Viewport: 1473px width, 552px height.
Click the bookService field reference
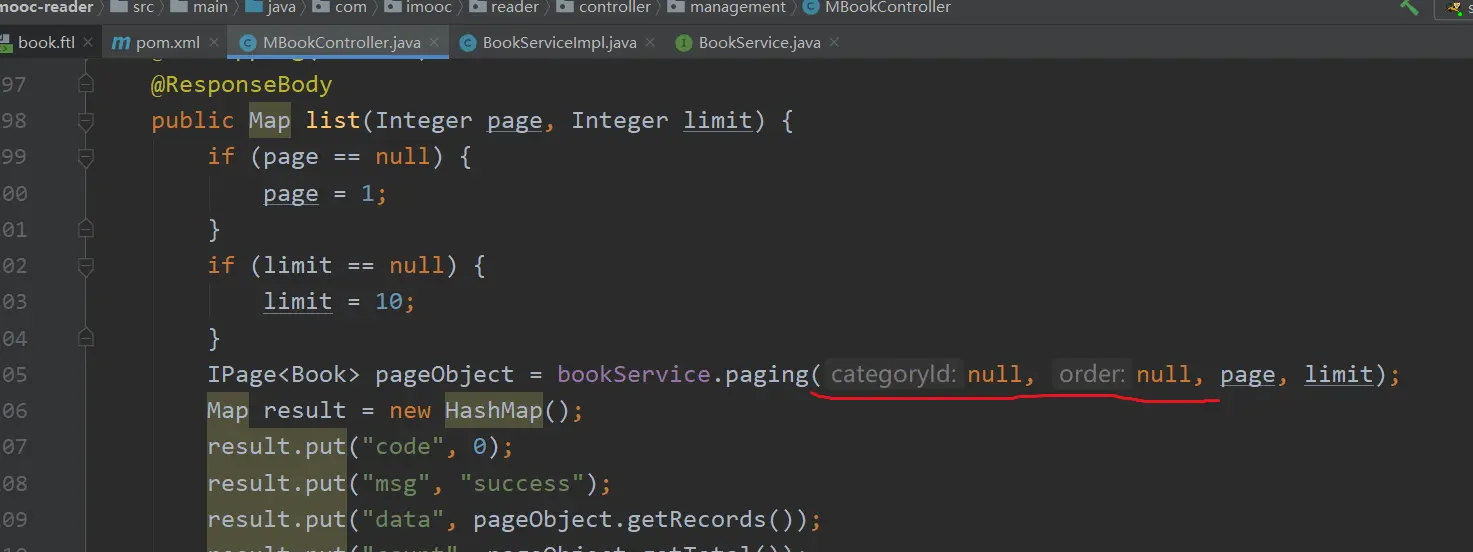[x=633, y=375]
